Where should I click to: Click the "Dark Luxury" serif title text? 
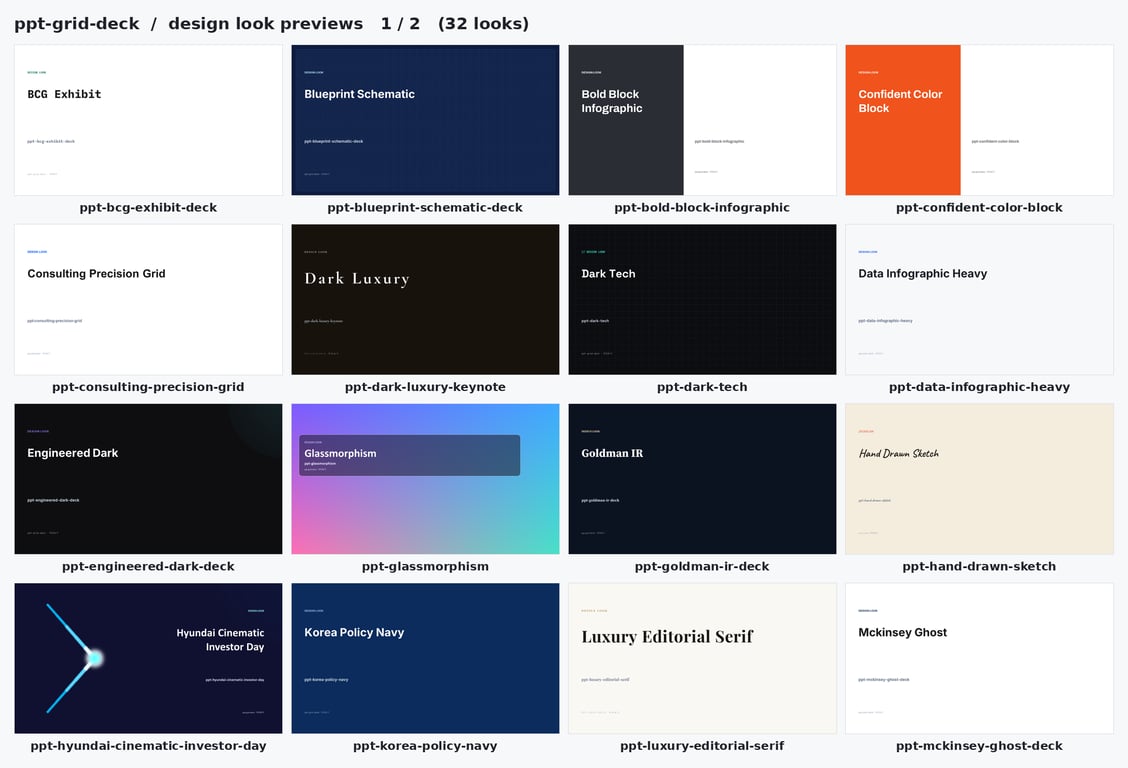coord(357,279)
